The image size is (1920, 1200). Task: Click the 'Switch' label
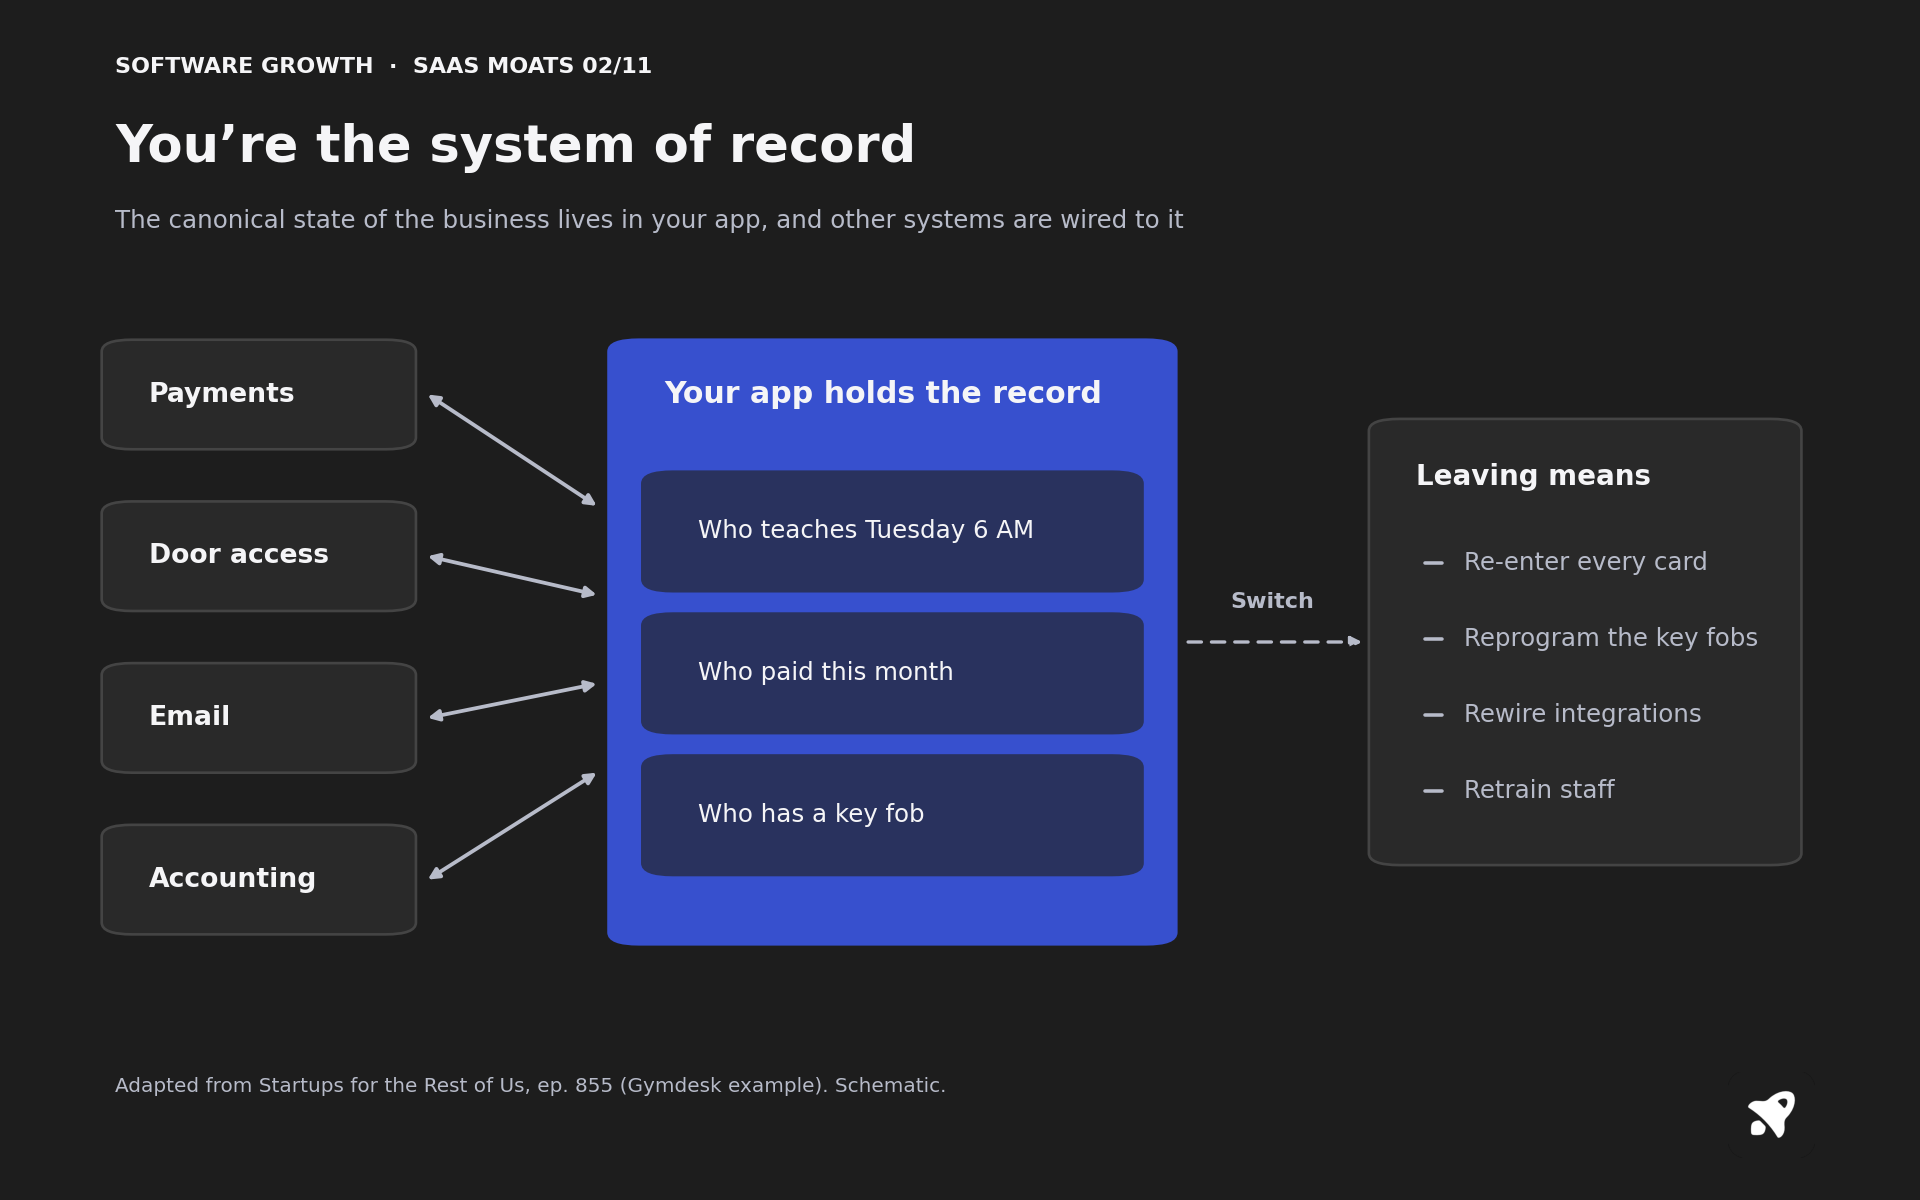coord(1272,602)
